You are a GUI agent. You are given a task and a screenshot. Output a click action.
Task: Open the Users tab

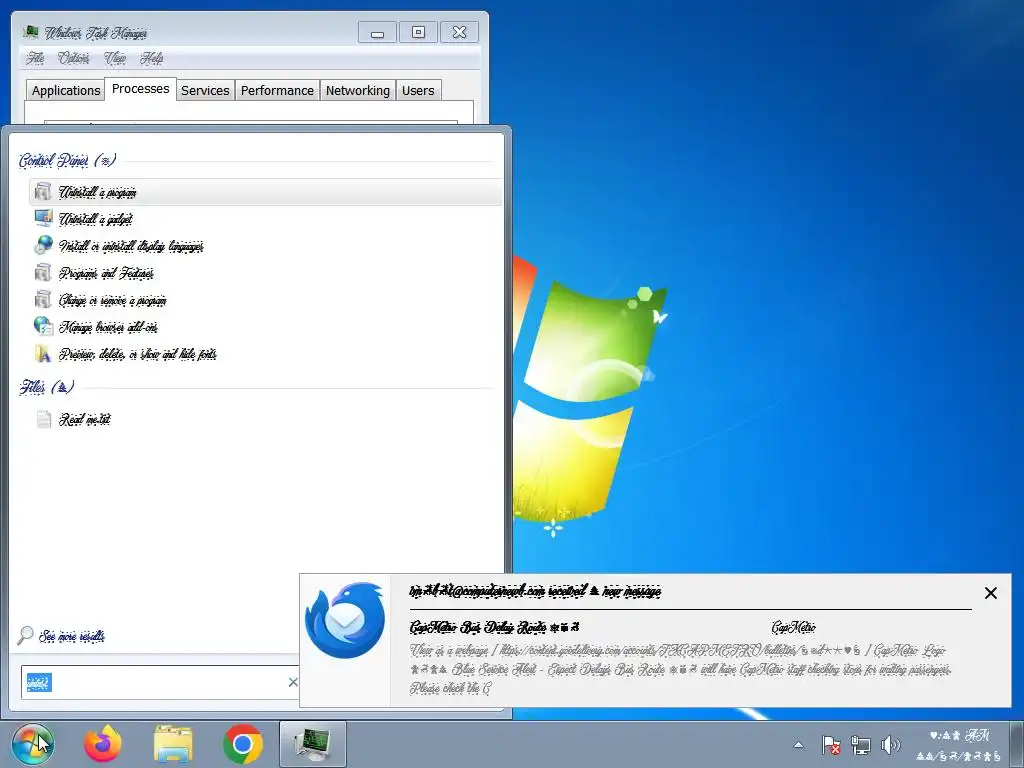(x=418, y=90)
